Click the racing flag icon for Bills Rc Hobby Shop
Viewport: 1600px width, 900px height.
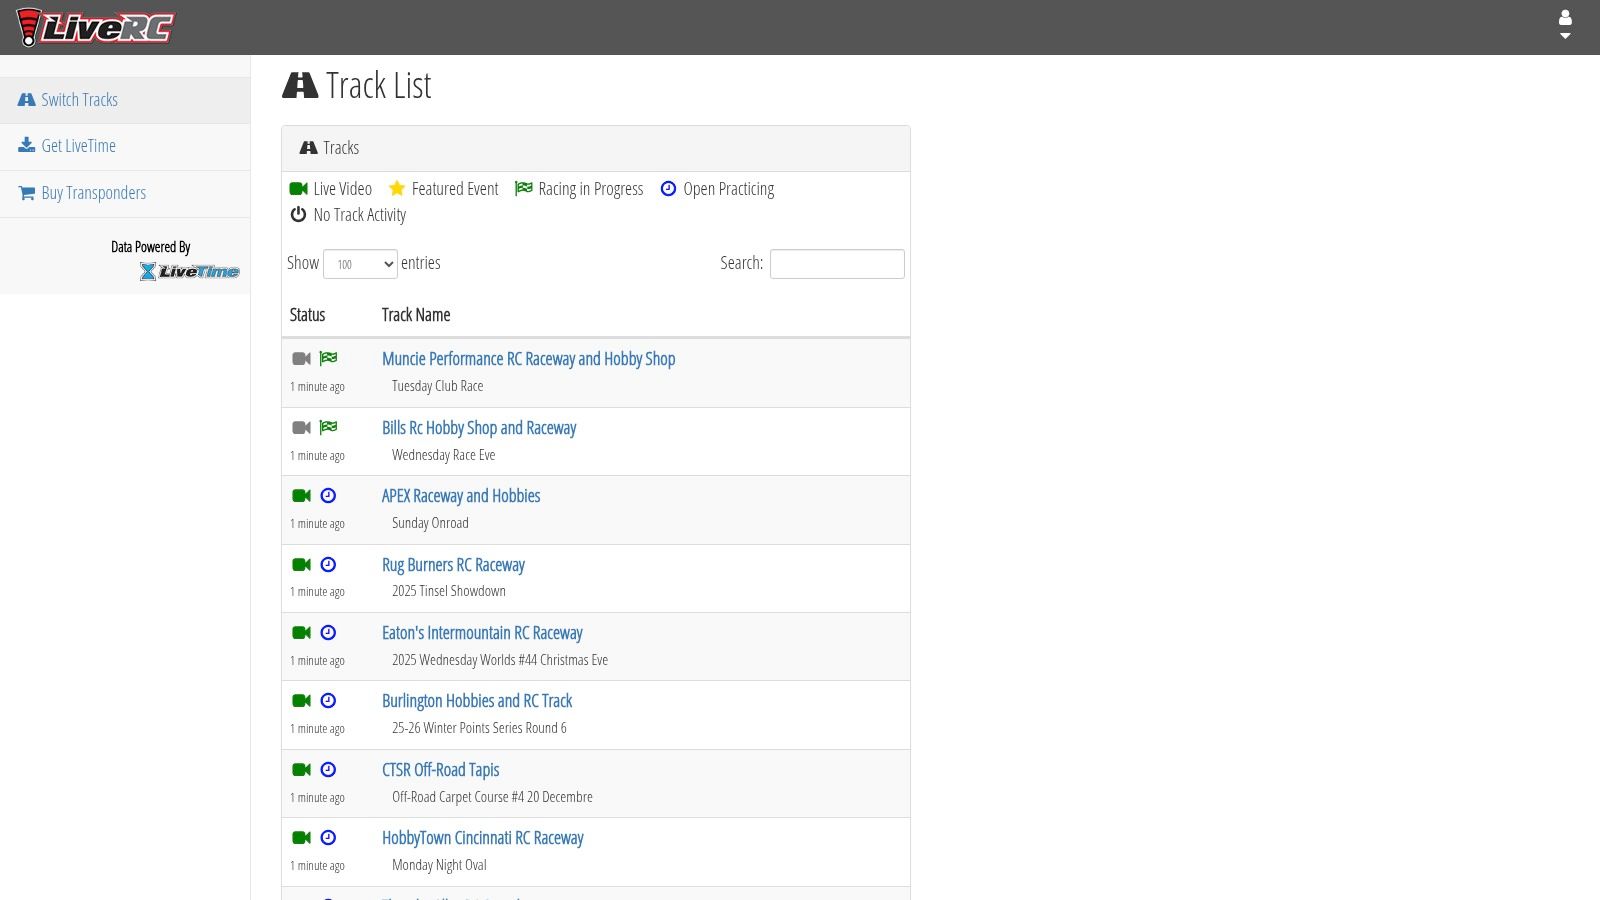click(x=328, y=427)
